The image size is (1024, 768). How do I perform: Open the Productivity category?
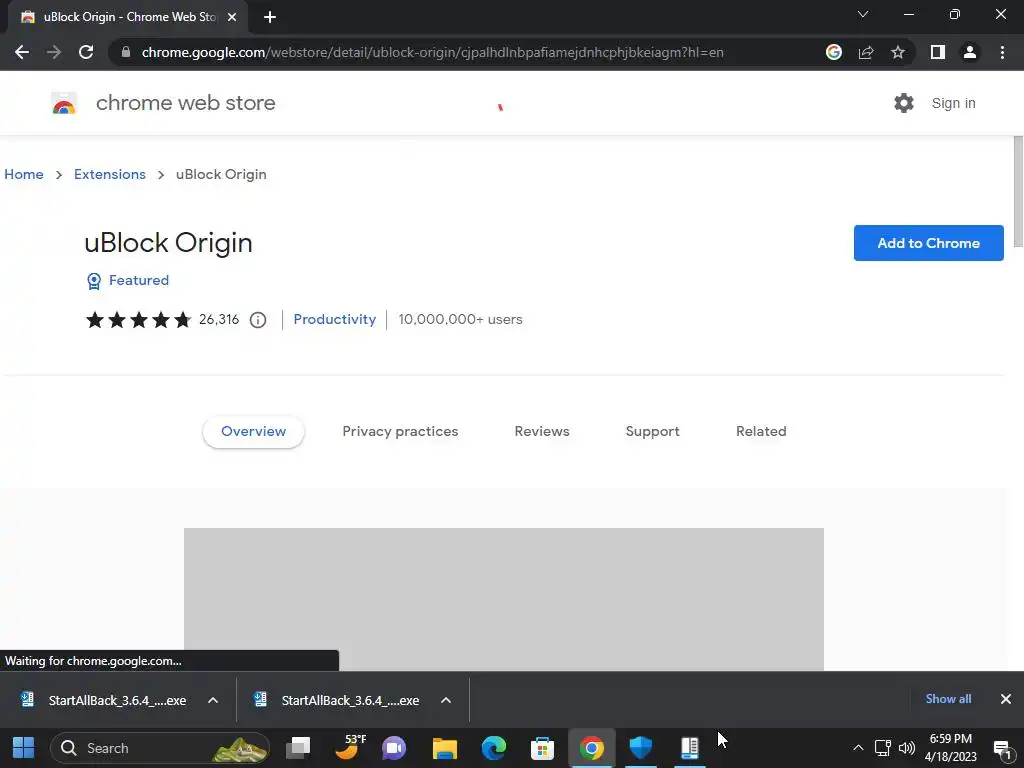point(334,319)
